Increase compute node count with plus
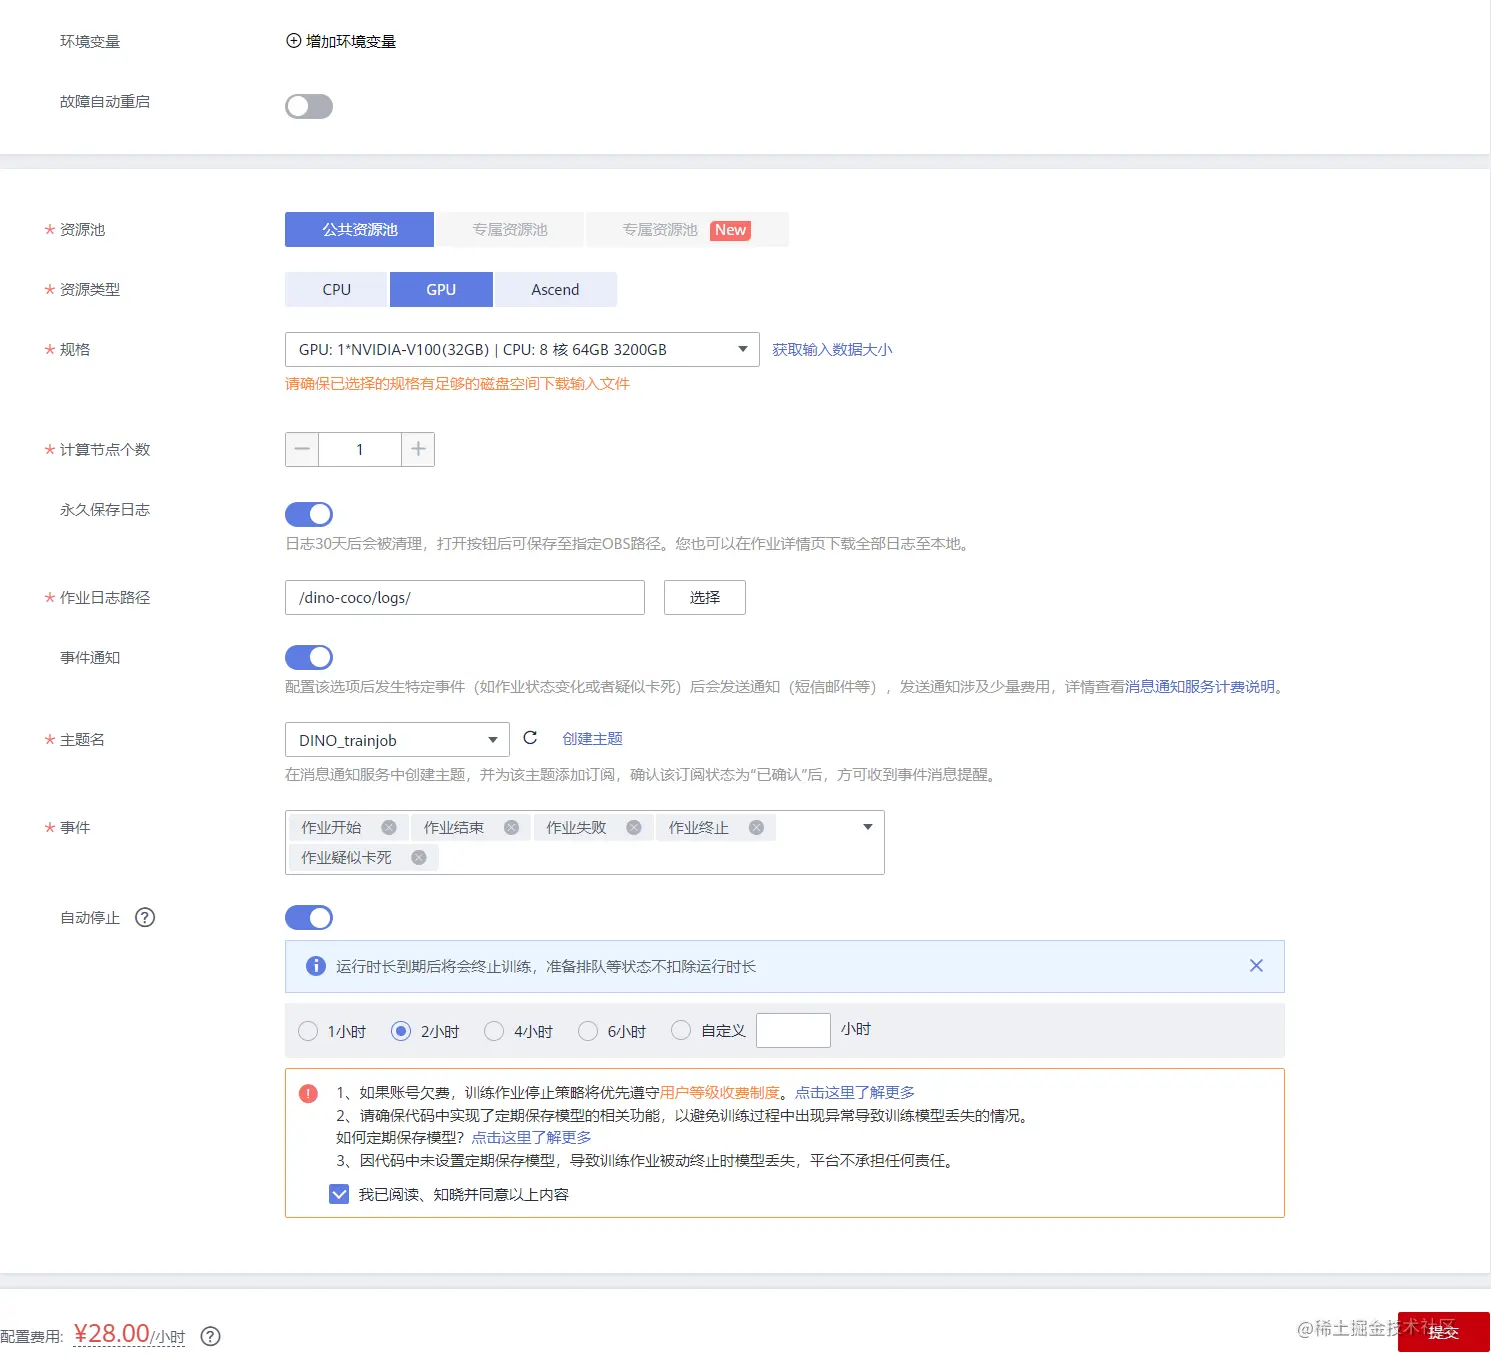Image resolution: width=1491 pixels, height=1372 pixels. pos(418,450)
